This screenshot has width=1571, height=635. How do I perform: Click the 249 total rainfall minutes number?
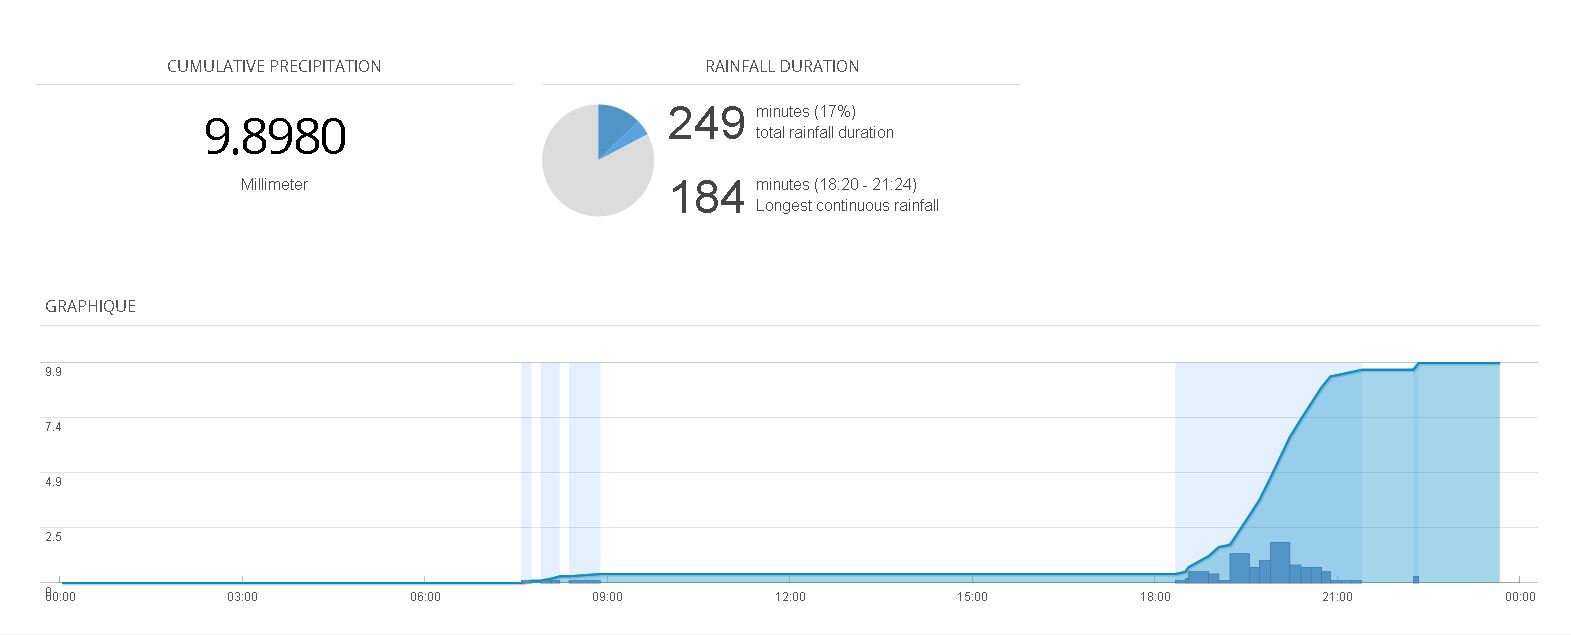(706, 123)
